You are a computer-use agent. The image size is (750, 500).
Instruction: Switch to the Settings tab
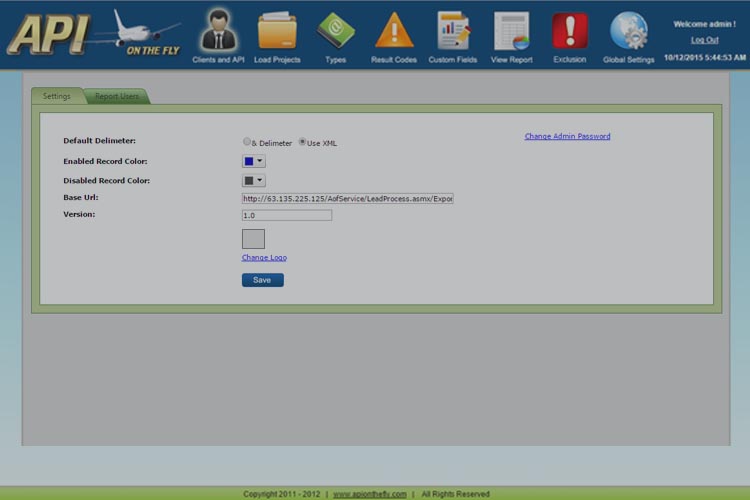56,96
